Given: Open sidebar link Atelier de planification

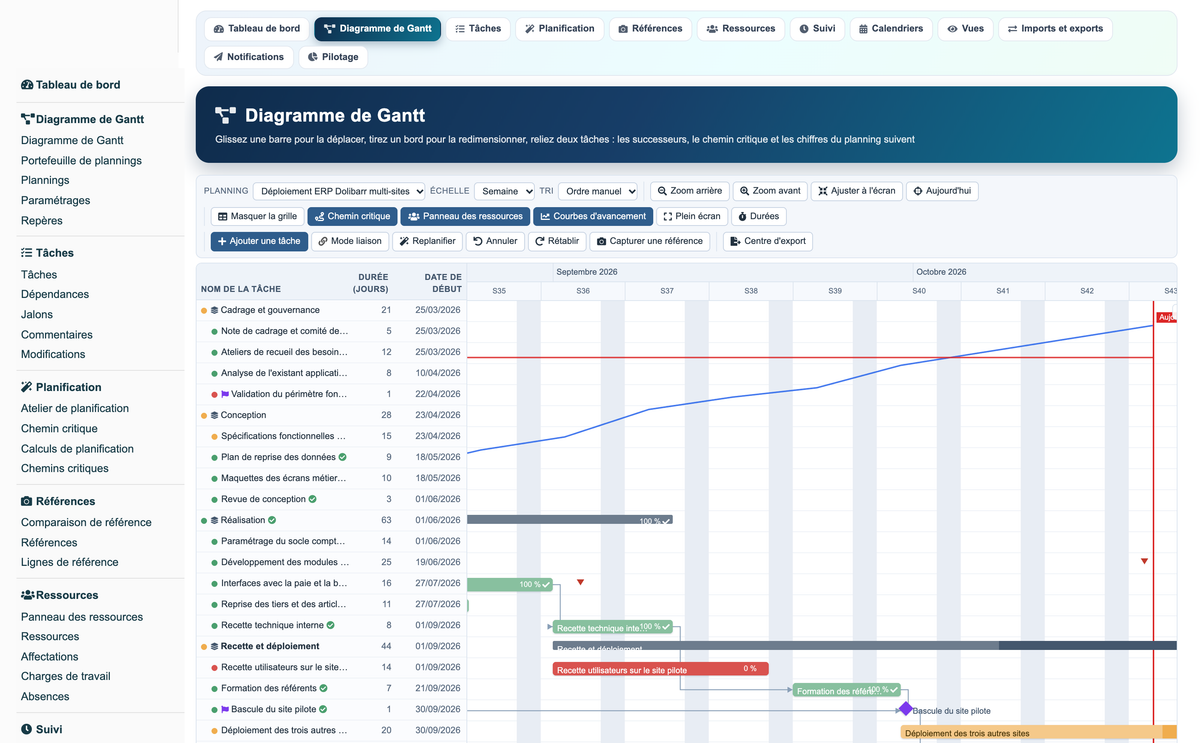Looking at the screenshot, I should click(75, 408).
